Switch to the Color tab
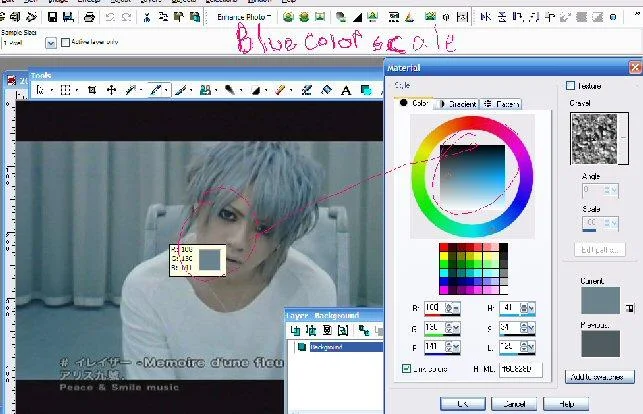This screenshot has width=643, height=414. [x=414, y=103]
